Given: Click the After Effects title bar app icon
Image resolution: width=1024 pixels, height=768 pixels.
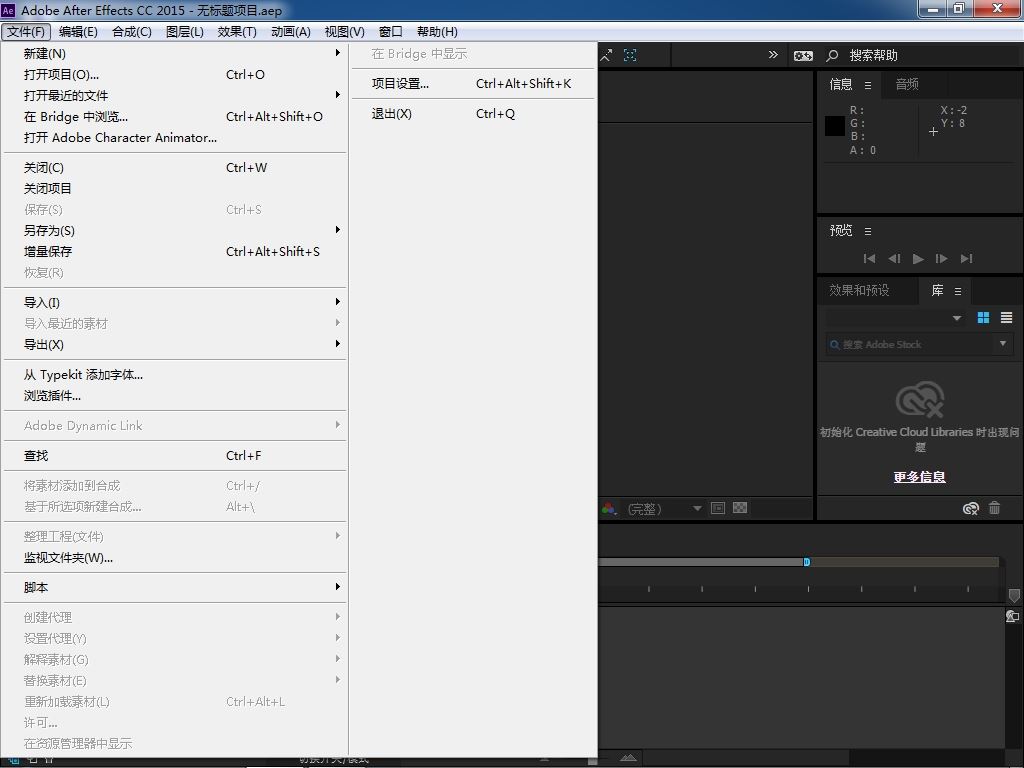Looking at the screenshot, I should [x=8, y=10].
